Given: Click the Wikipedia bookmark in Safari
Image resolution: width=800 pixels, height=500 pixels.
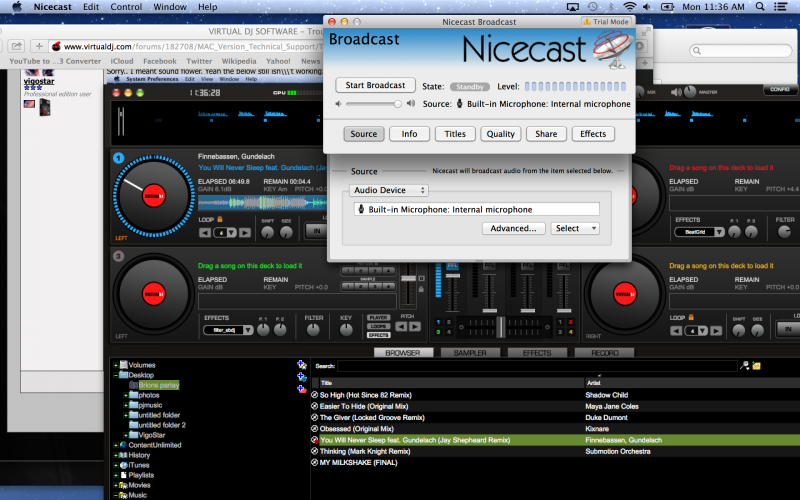Looking at the screenshot, I should 239,61.
